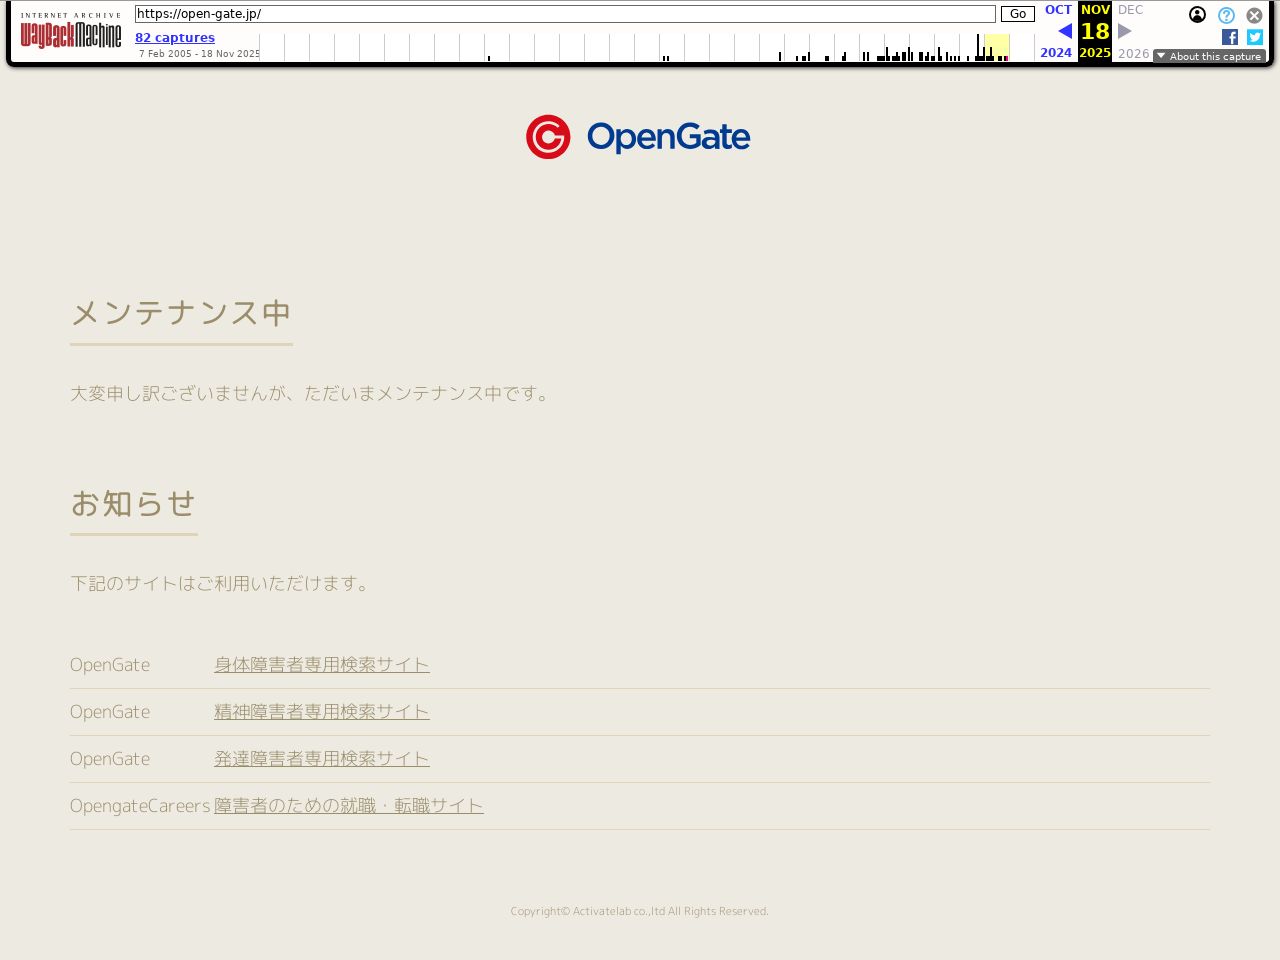The height and width of the screenshot is (960, 1280).
Task: Open the user account icon
Action: [x=1197, y=15]
